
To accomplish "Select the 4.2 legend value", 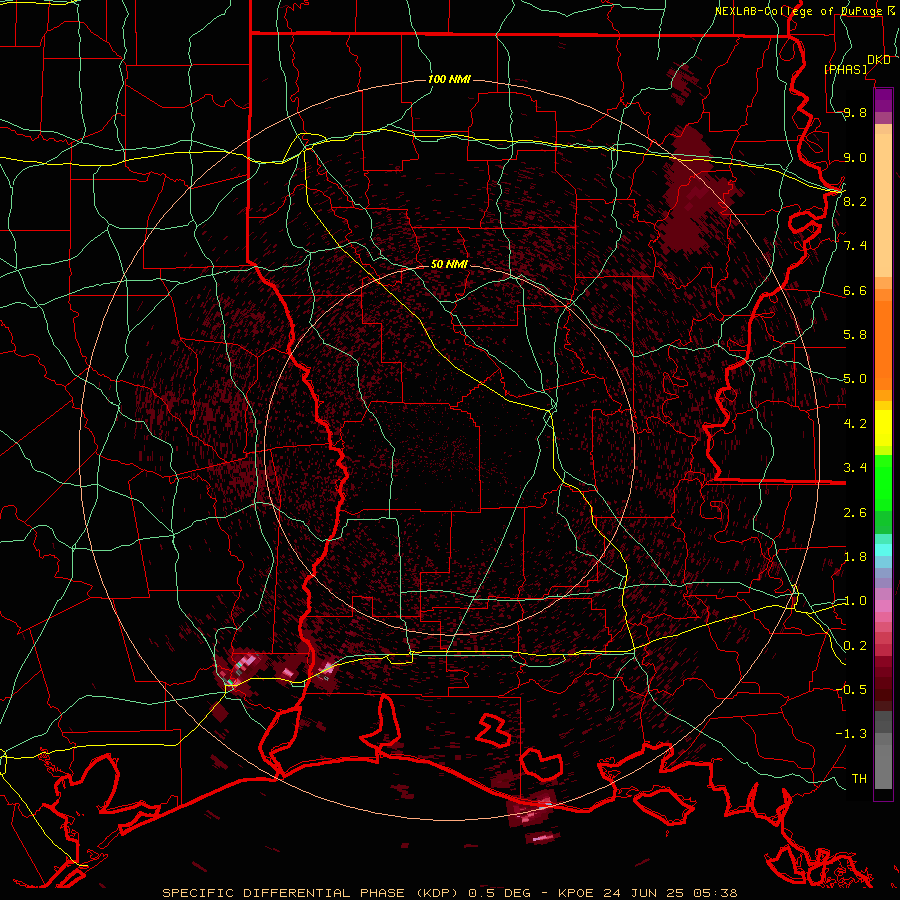I will 855,424.
